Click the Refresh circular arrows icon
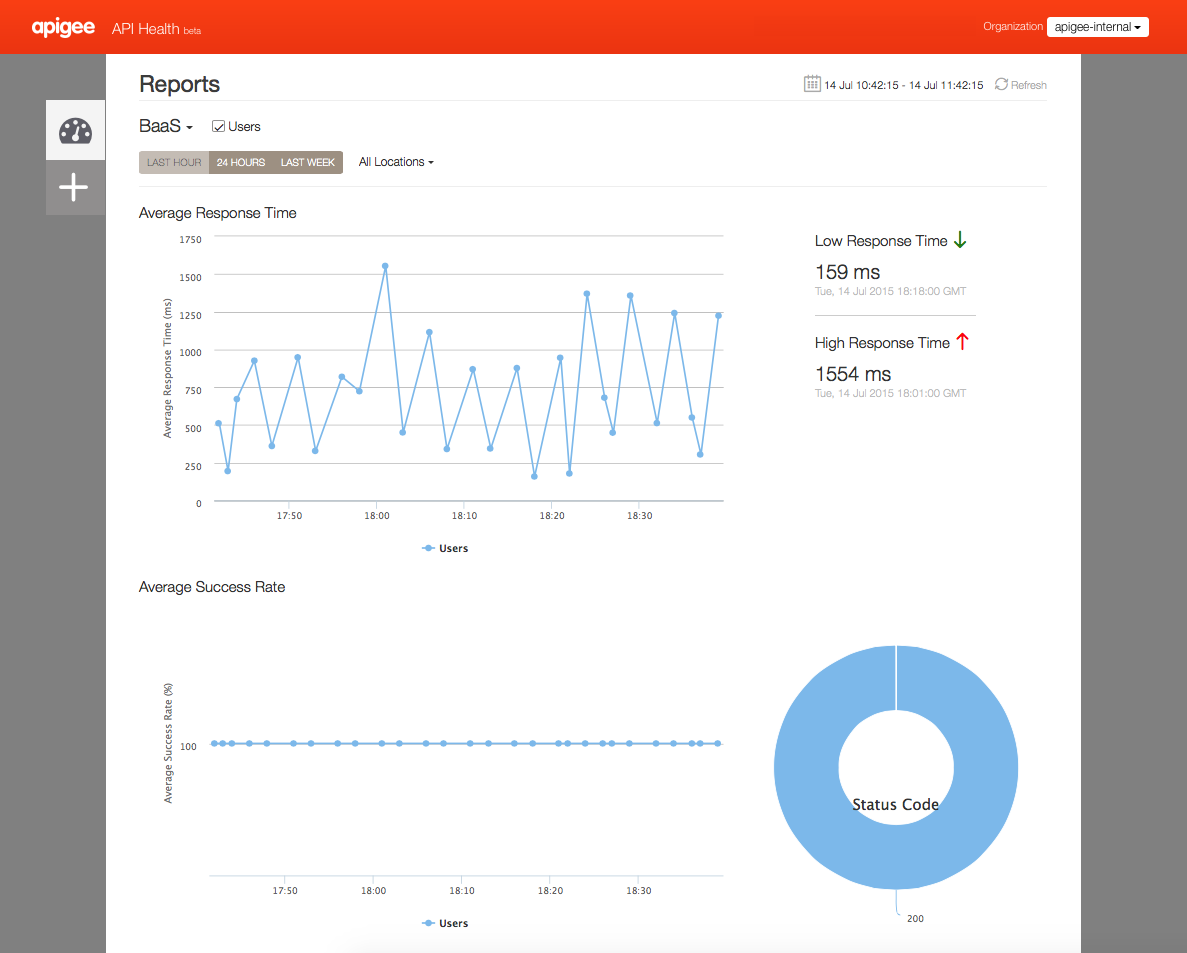The height and width of the screenshot is (953, 1187). coord(1001,84)
